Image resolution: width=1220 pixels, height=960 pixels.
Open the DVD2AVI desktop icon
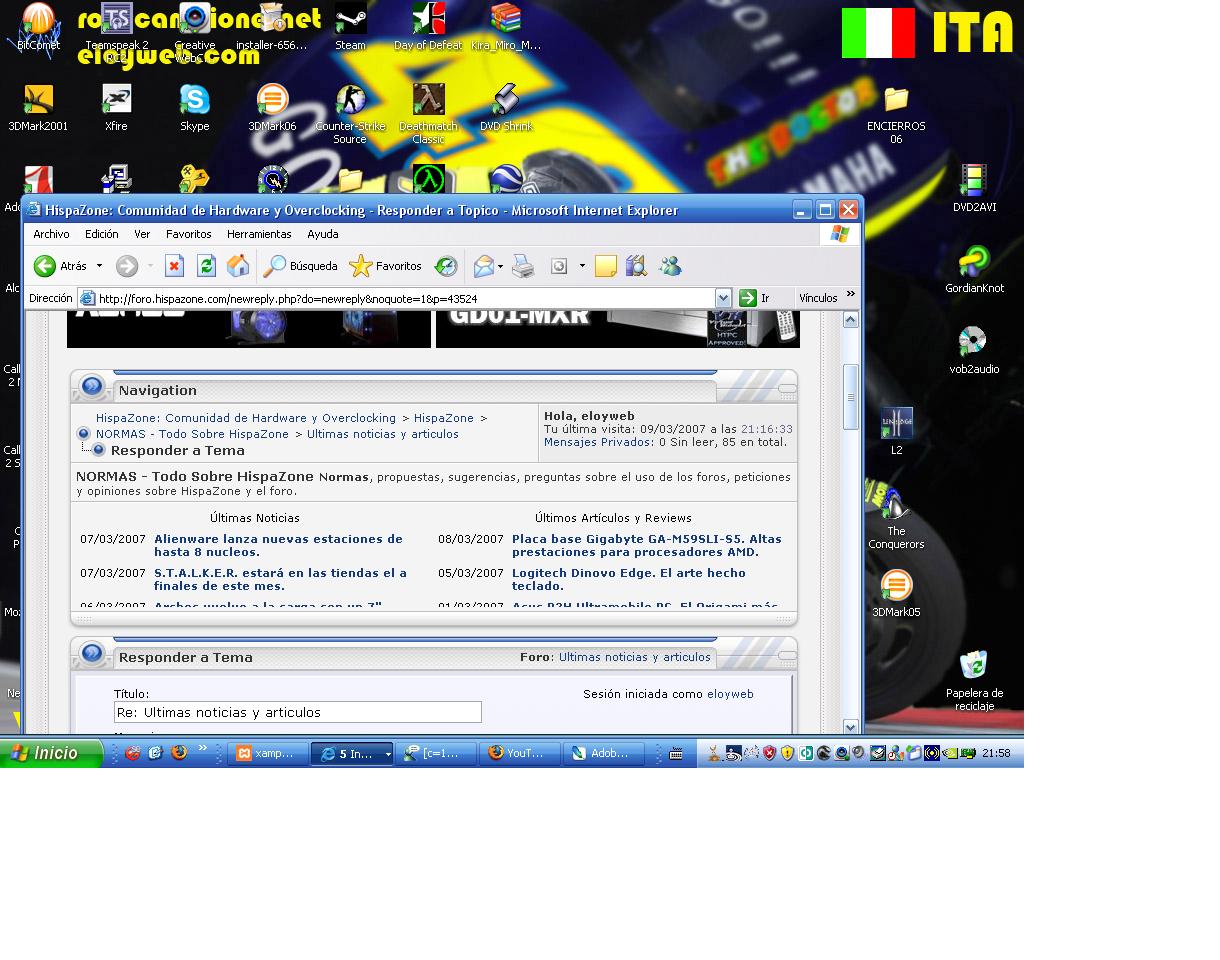pyautogui.click(x=974, y=189)
